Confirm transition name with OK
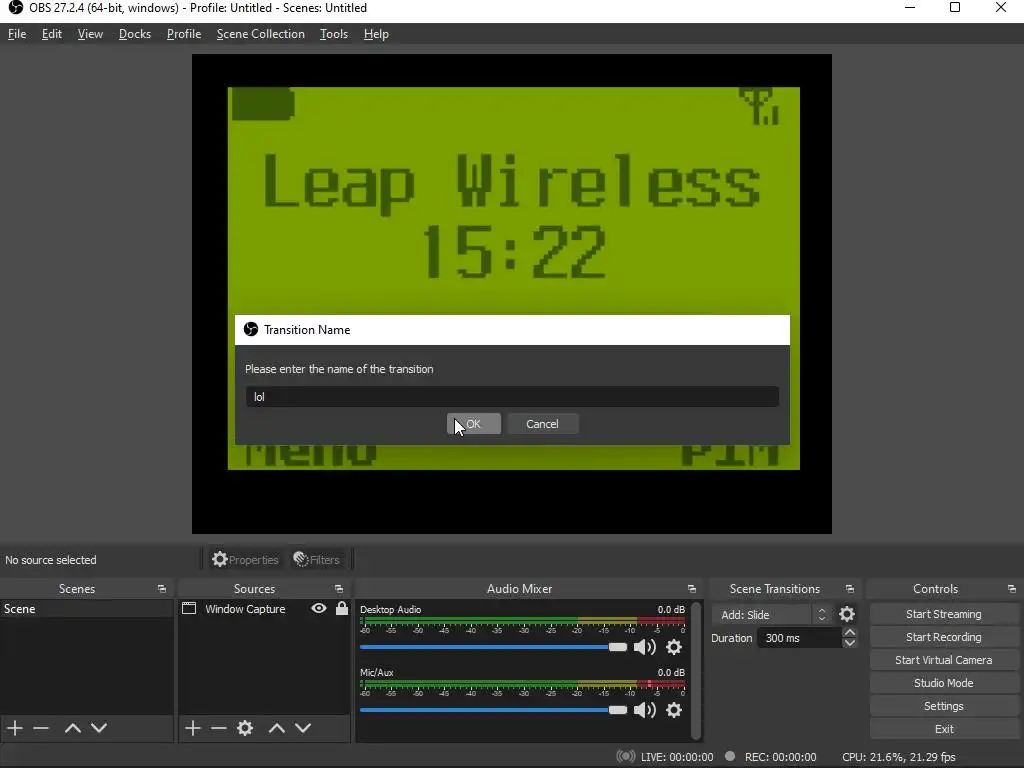 (473, 424)
